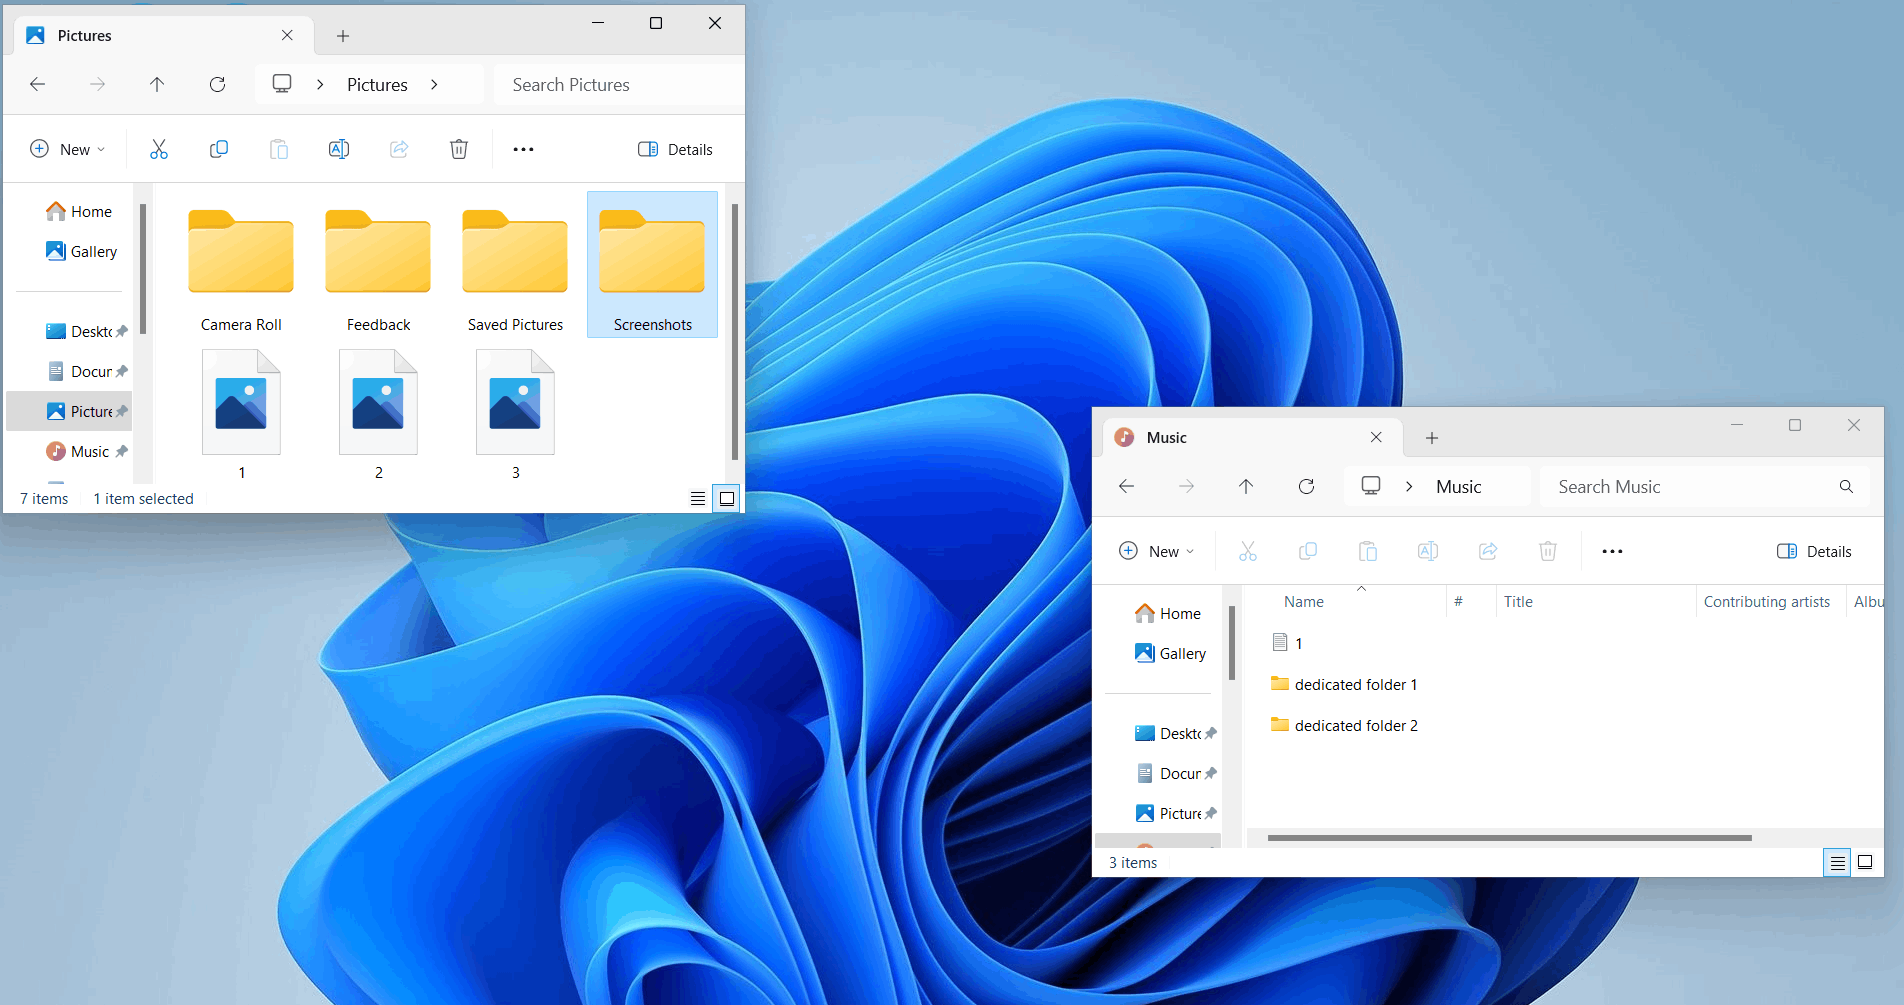Click Search Music input field
Image resolution: width=1904 pixels, height=1005 pixels.
coord(1690,487)
